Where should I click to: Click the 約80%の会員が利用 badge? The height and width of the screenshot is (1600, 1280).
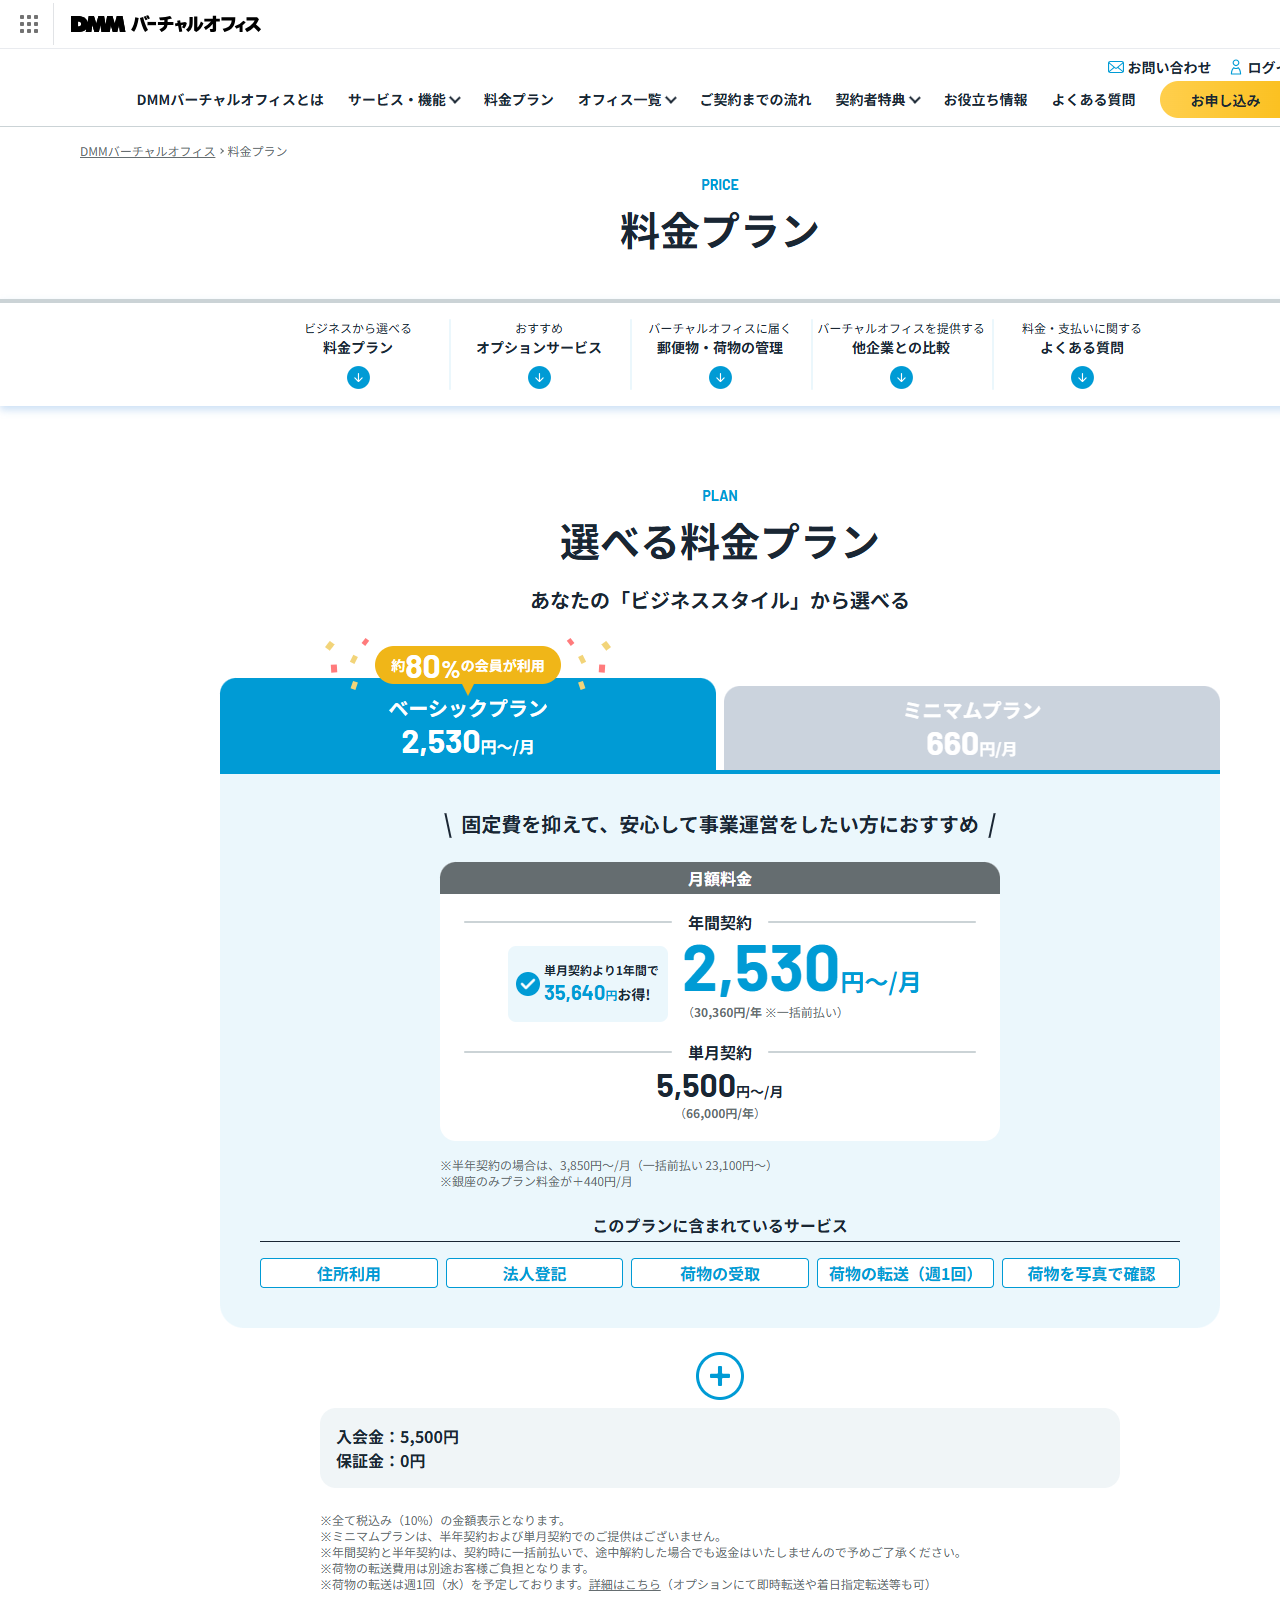(468, 666)
